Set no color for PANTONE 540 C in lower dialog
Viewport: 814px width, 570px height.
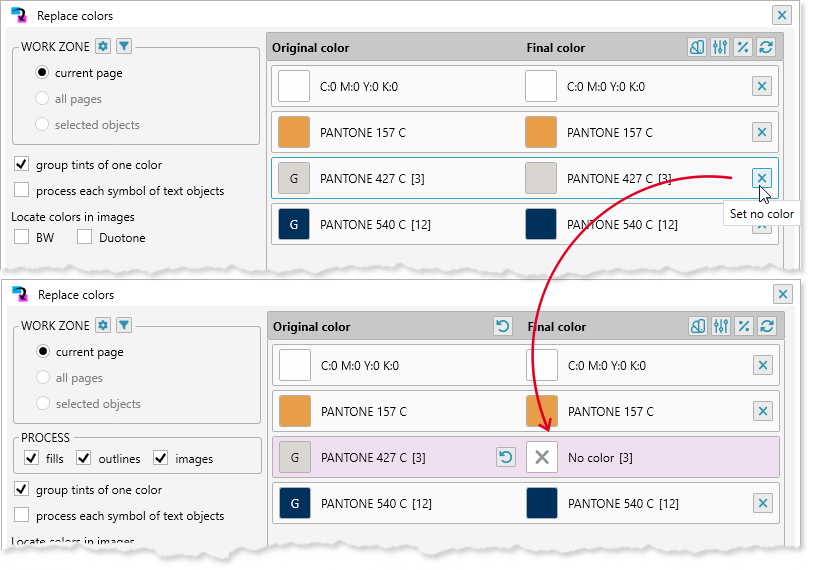pyautogui.click(x=763, y=503)
